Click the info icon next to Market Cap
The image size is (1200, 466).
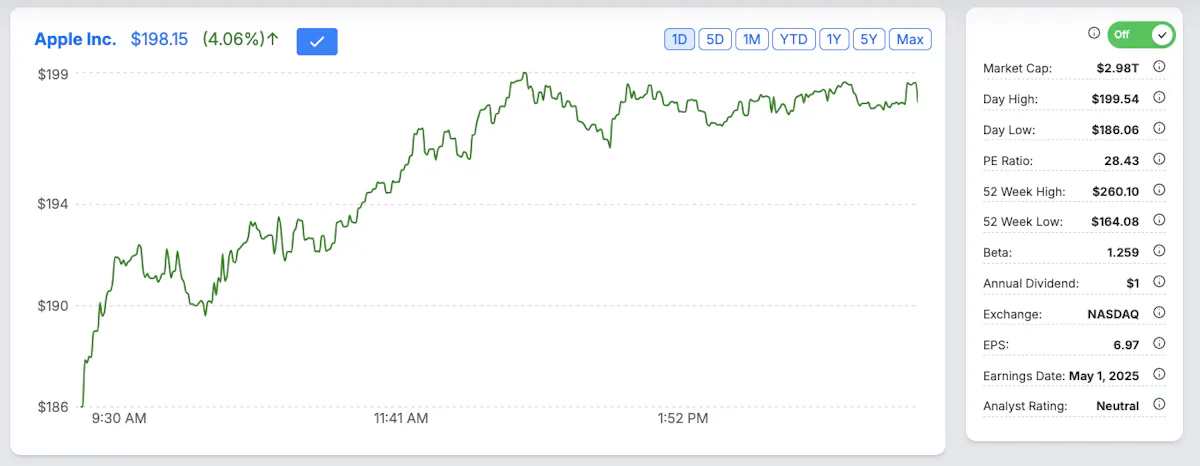[x=1160, y=68]
